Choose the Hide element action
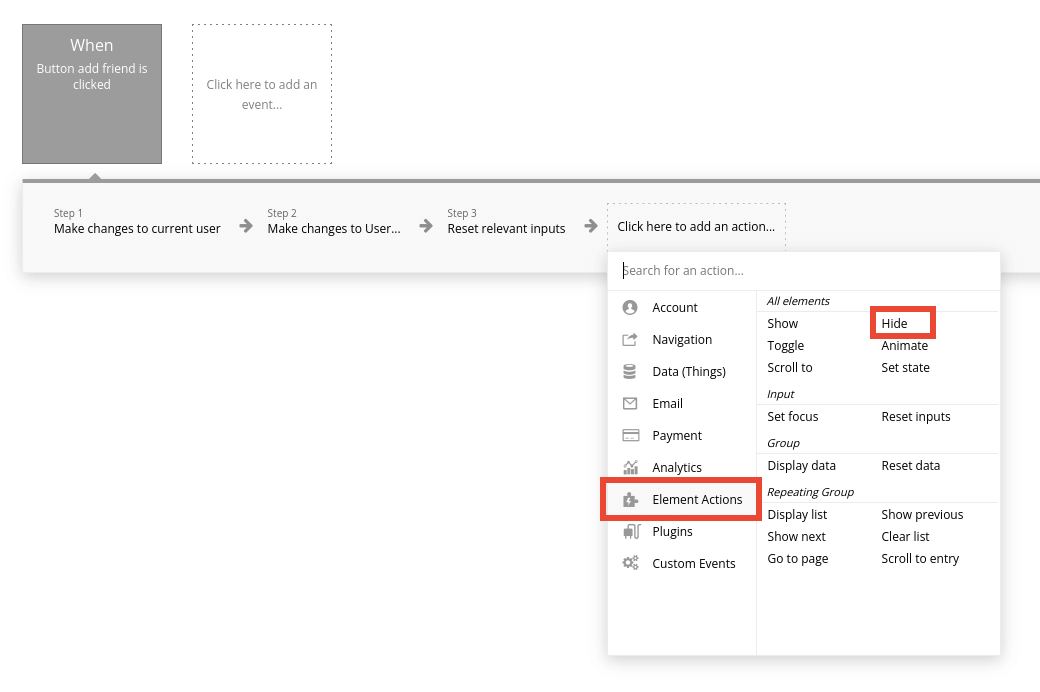This screenshot has height=692, width=1040. [x=894, y=324]
